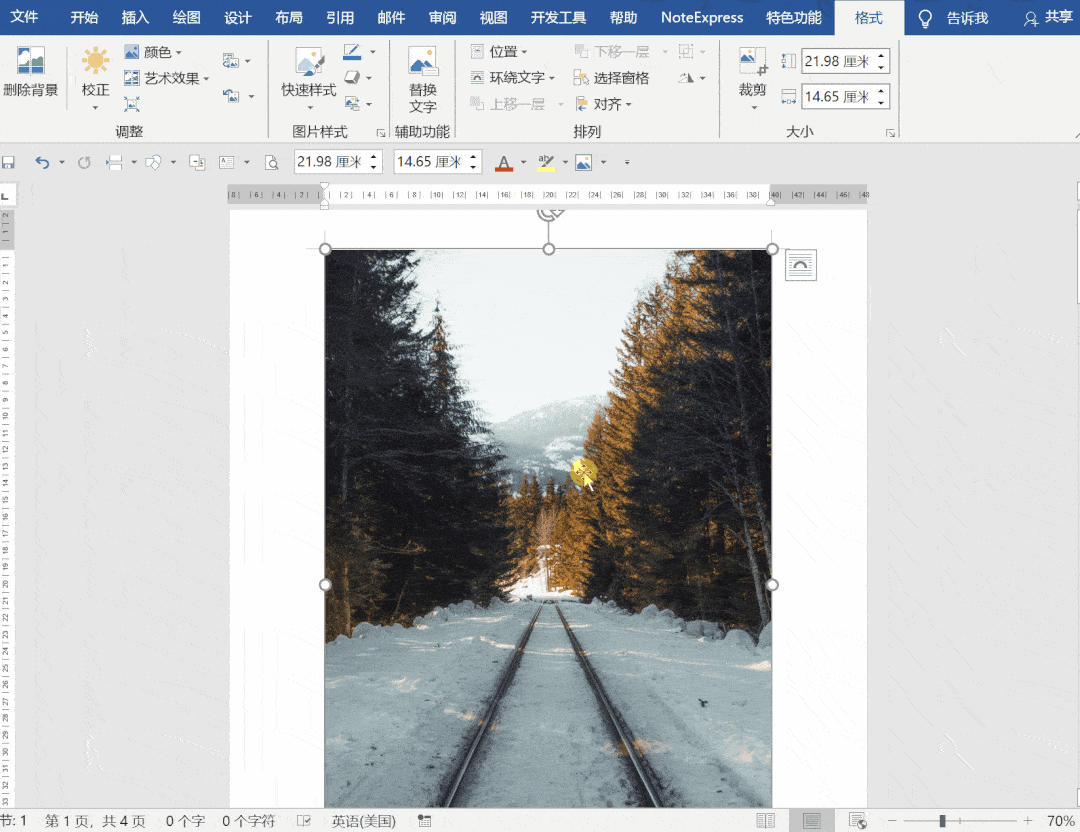Switch to print layout view in status bar
The width and height of the screenshot is (1080, 832).
click(812, 821)
